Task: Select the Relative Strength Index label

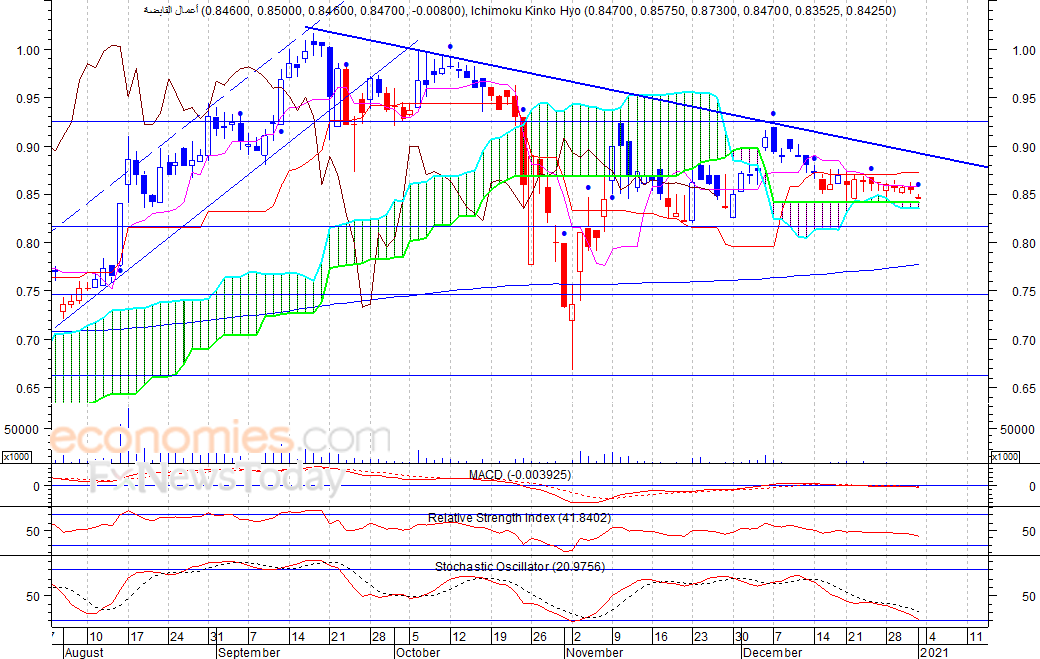Action: [520, 518]
